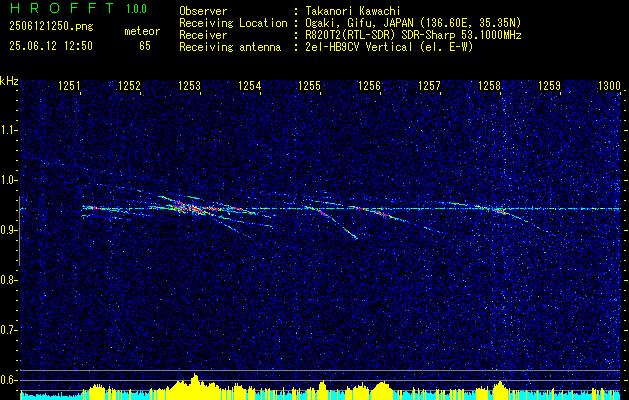Screen dimensions: 629x400
Task: Click the Receiving antenna label
Action: click(x=230, y=47)
